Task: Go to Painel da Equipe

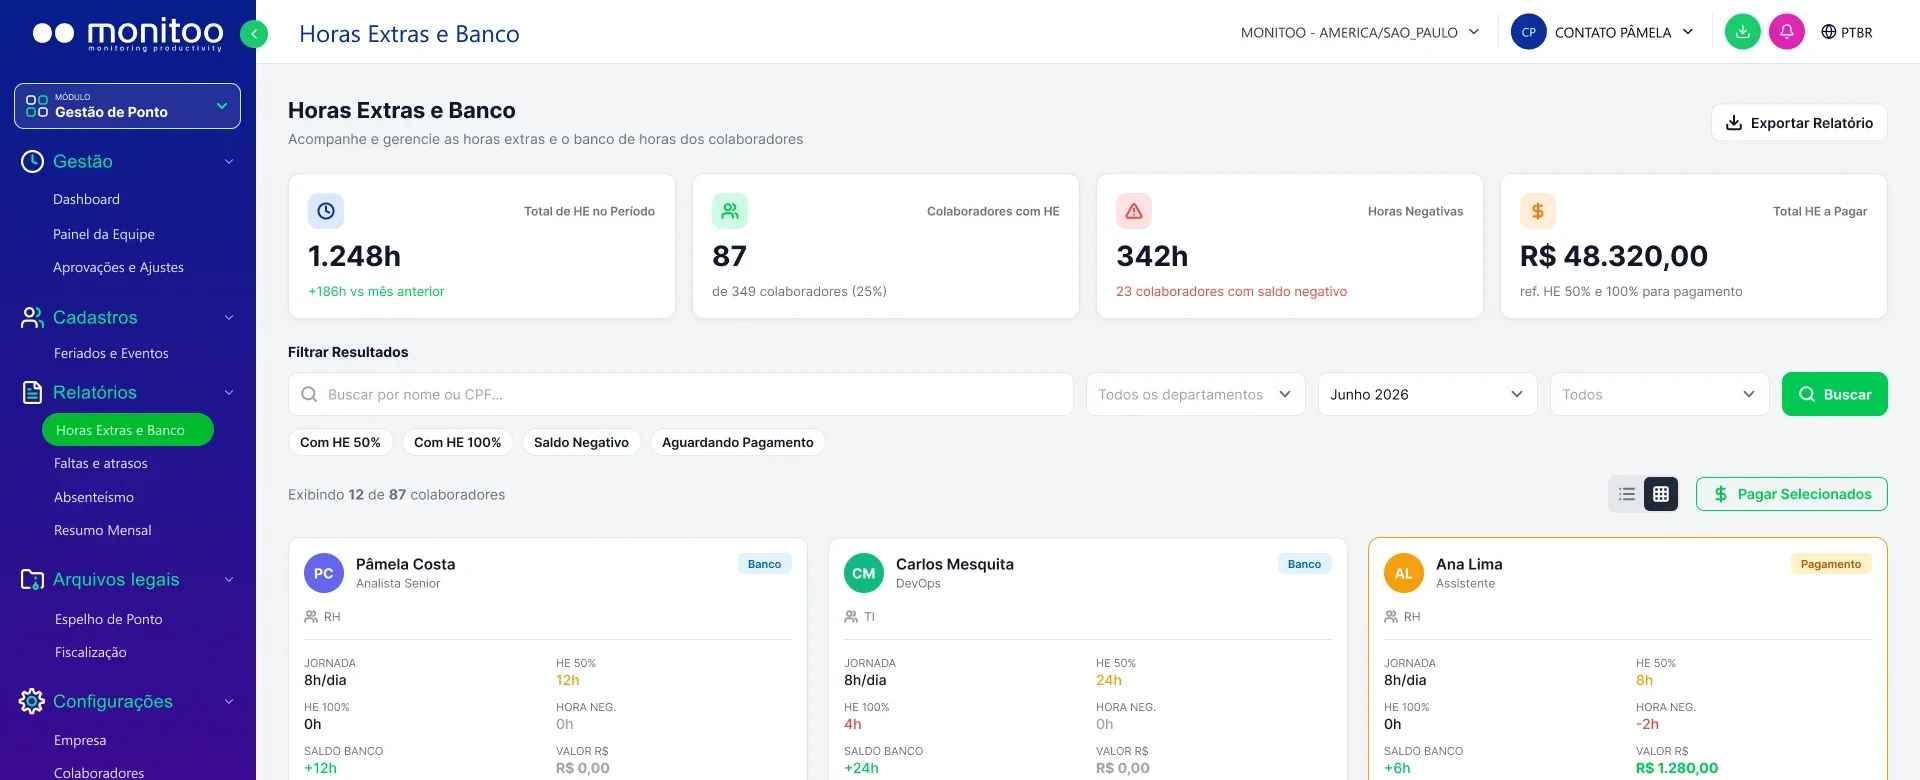Action: [104, 234]
